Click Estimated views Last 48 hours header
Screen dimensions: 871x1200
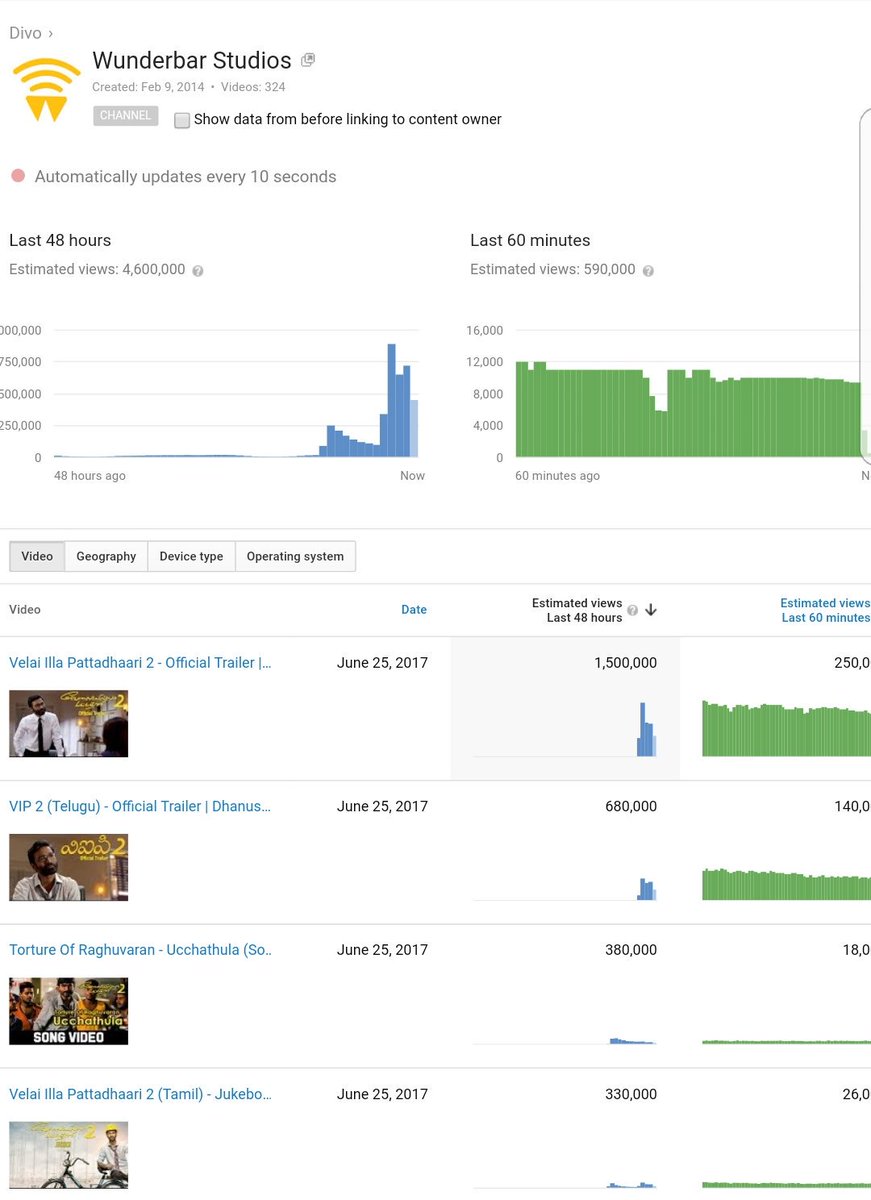tap(577, 610)
